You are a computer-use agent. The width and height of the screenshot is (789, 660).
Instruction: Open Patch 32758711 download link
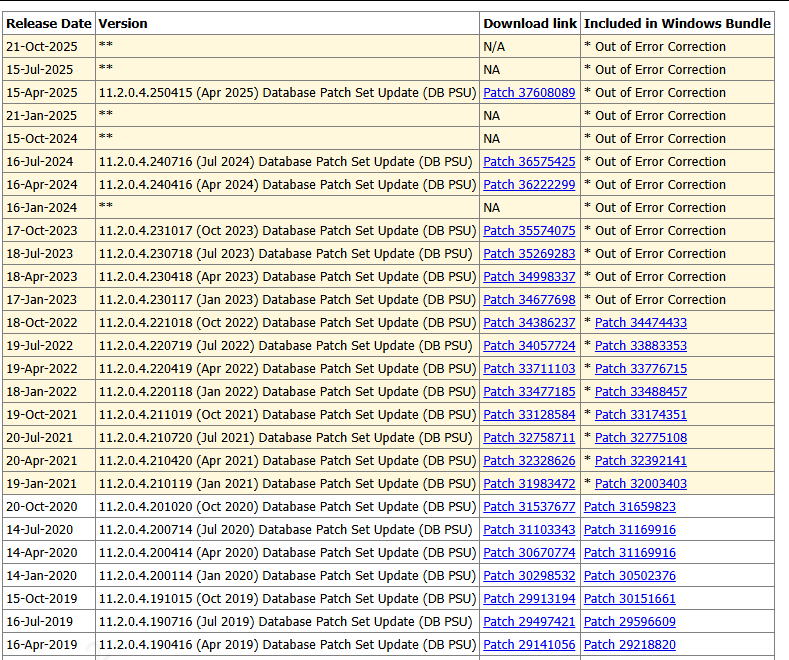point(529,438)
